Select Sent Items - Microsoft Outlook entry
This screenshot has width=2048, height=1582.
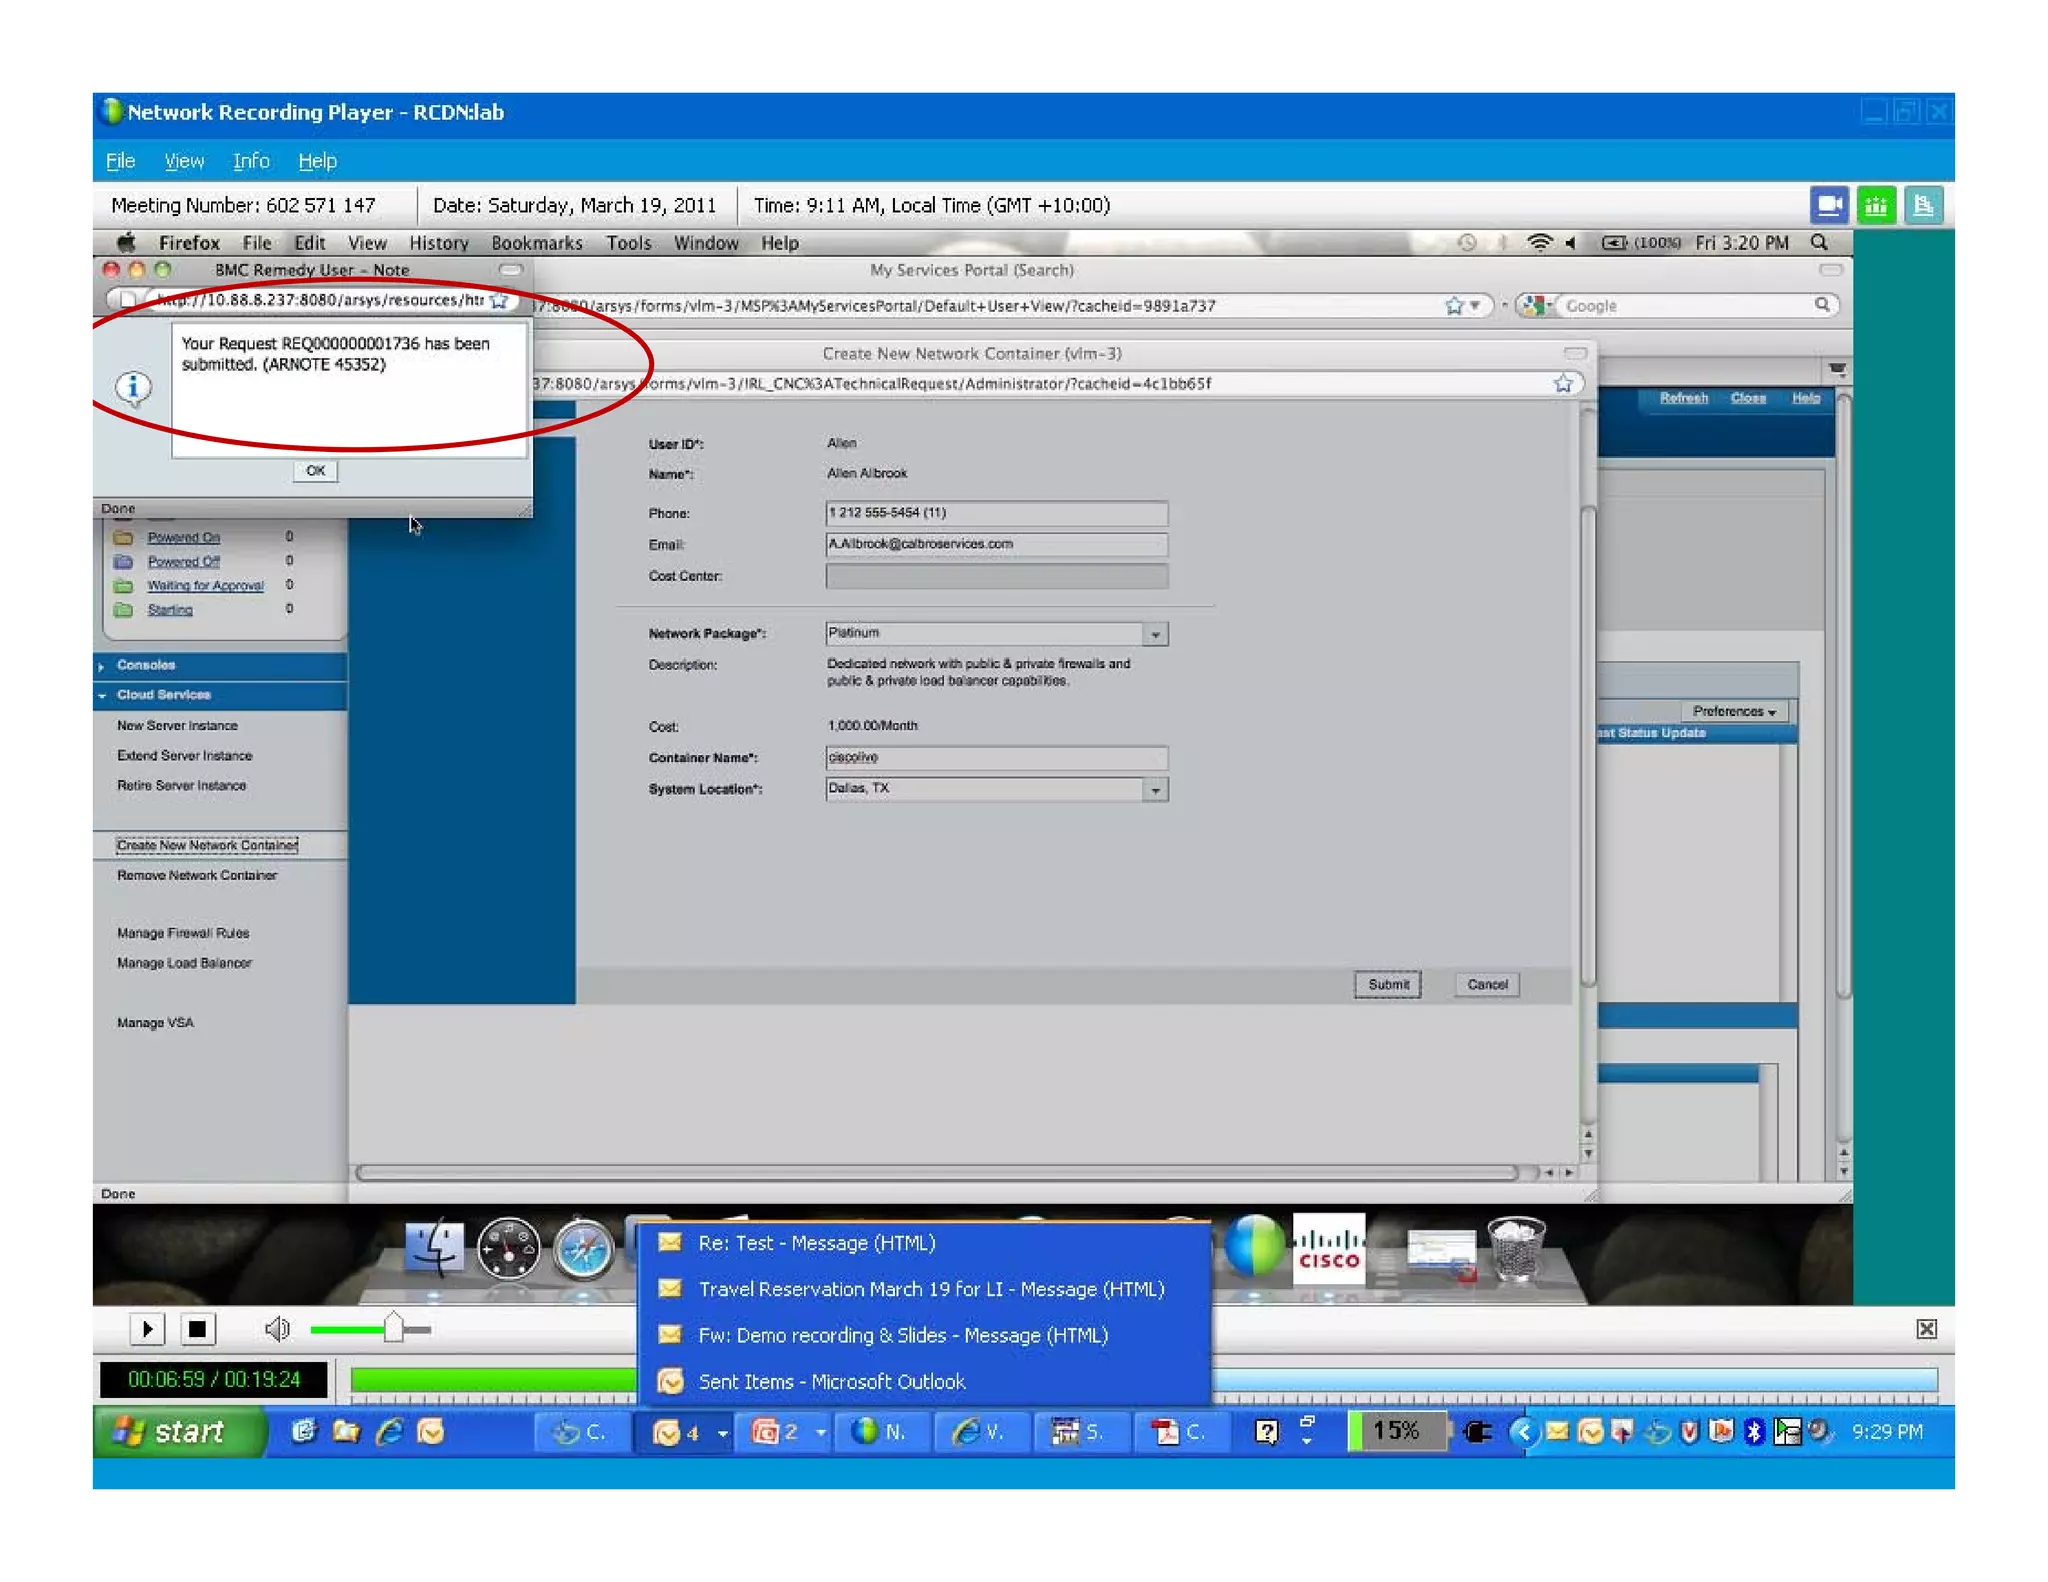tap(923, 1382)
